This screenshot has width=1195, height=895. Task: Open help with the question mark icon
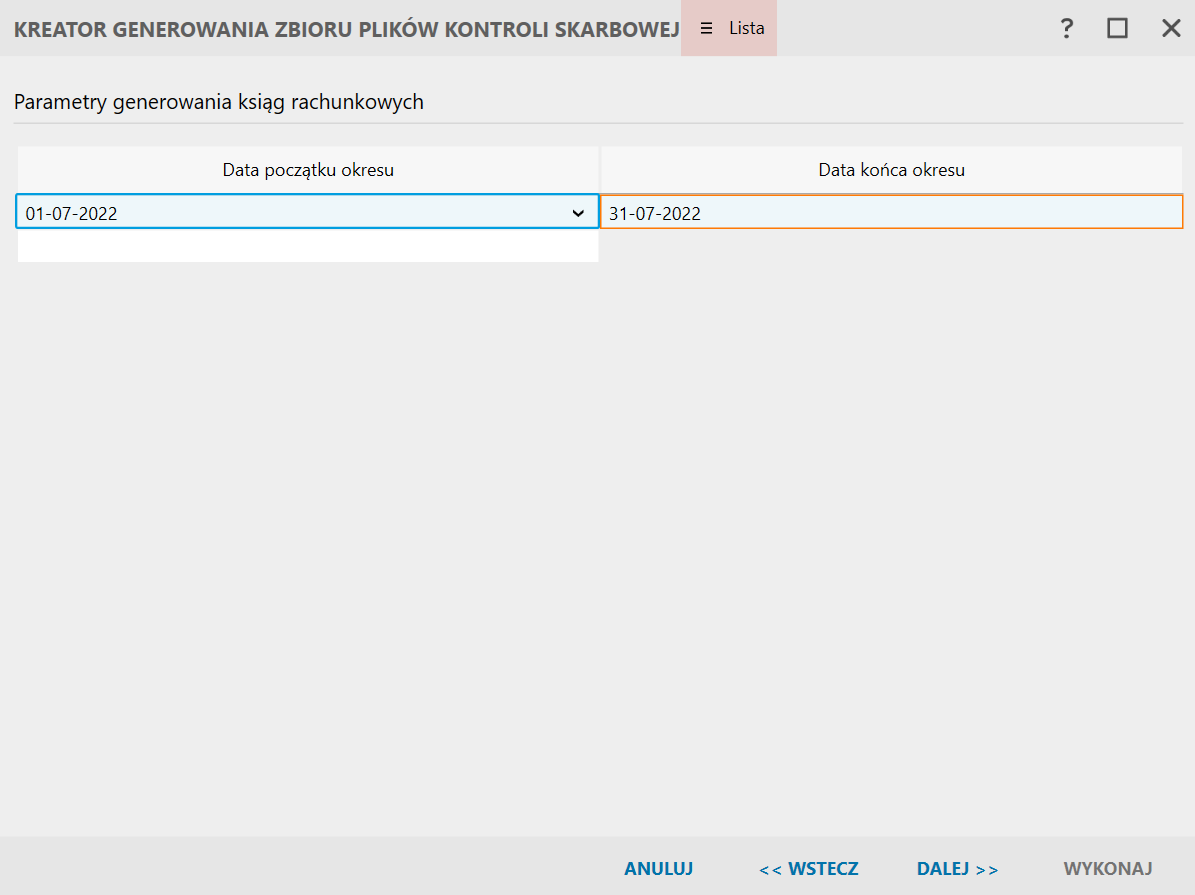1067,28
